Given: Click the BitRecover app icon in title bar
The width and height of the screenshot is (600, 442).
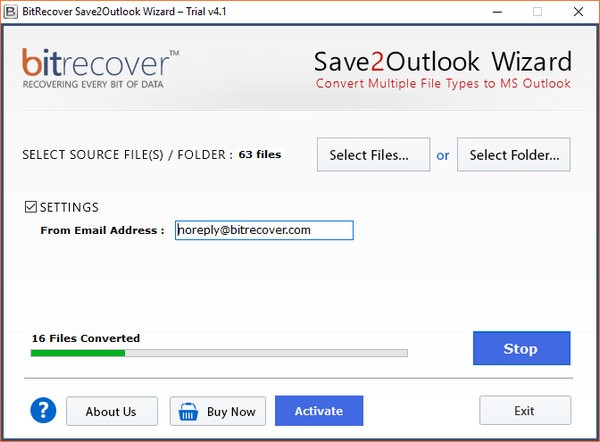Looking at the screenshot, I should pos(10,12).
